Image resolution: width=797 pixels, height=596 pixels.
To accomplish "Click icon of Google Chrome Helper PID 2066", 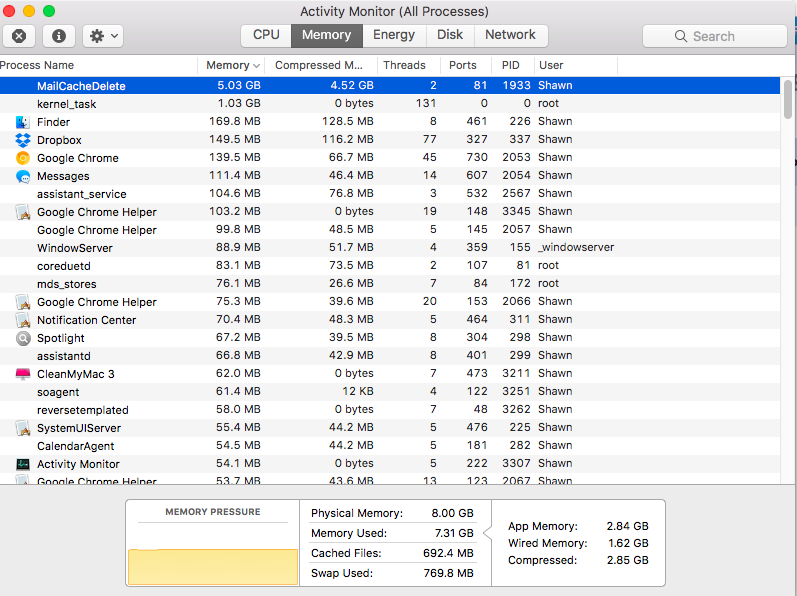I will click(23, 302).
